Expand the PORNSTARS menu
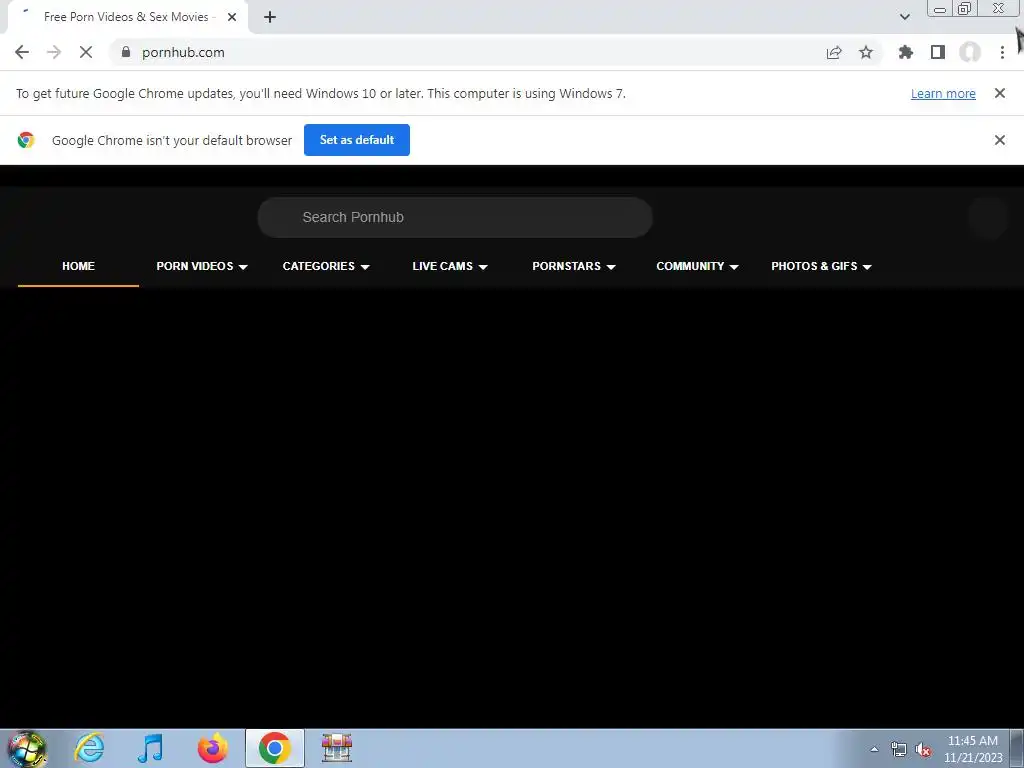This screenshot has width=1024, height=768. click(x=574, y=266)
